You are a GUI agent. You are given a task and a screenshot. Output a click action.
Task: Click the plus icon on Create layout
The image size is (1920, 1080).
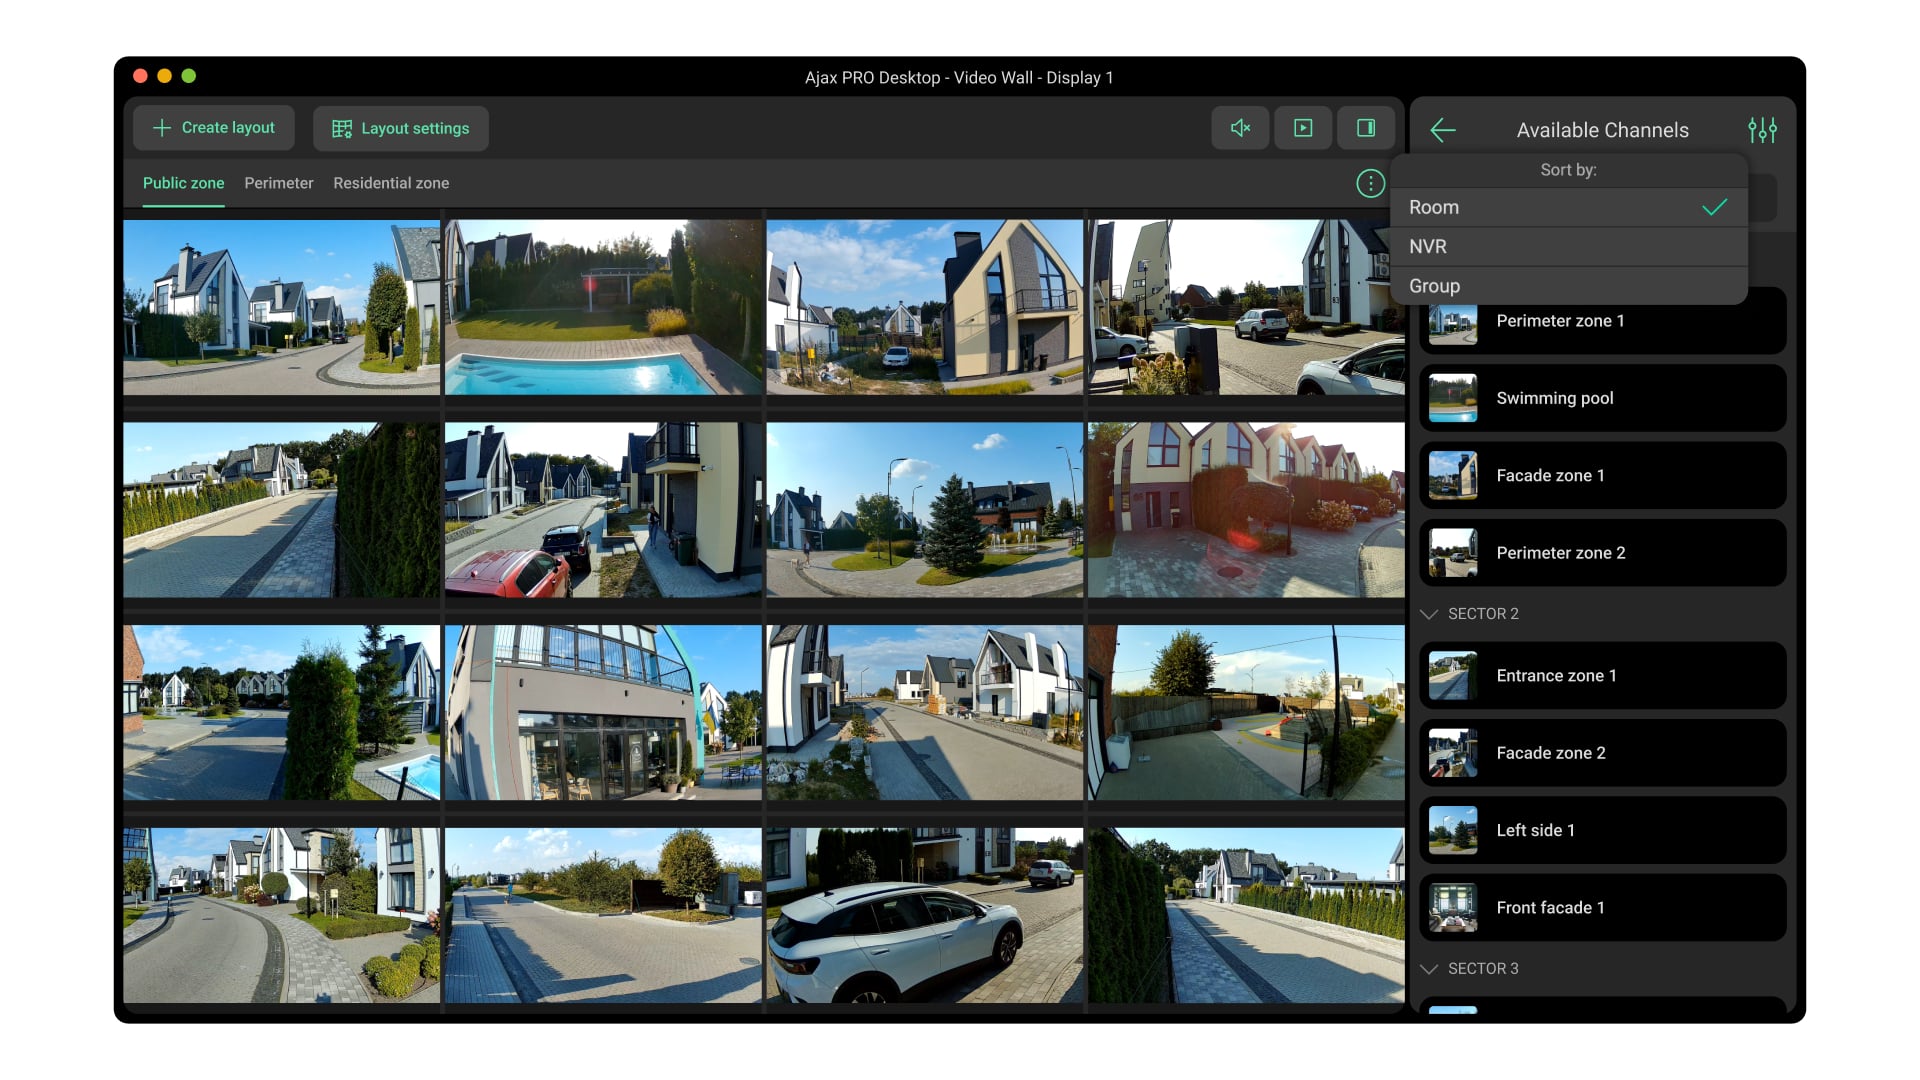point(162,128)
